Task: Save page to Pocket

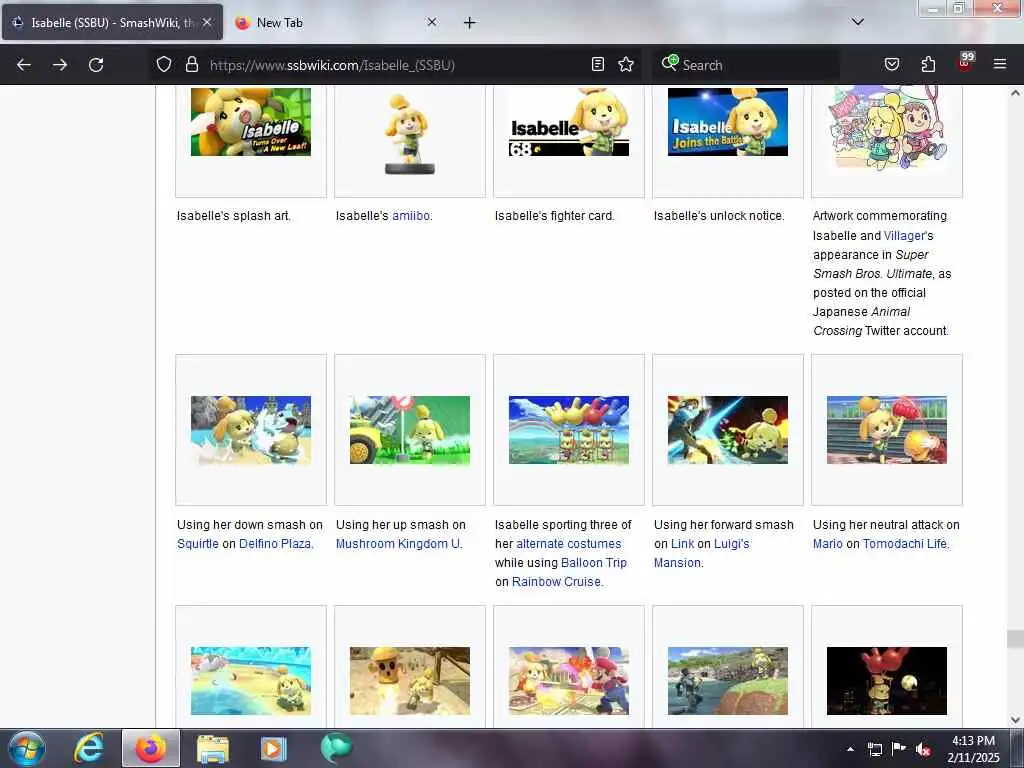Action: coord(892,64)
